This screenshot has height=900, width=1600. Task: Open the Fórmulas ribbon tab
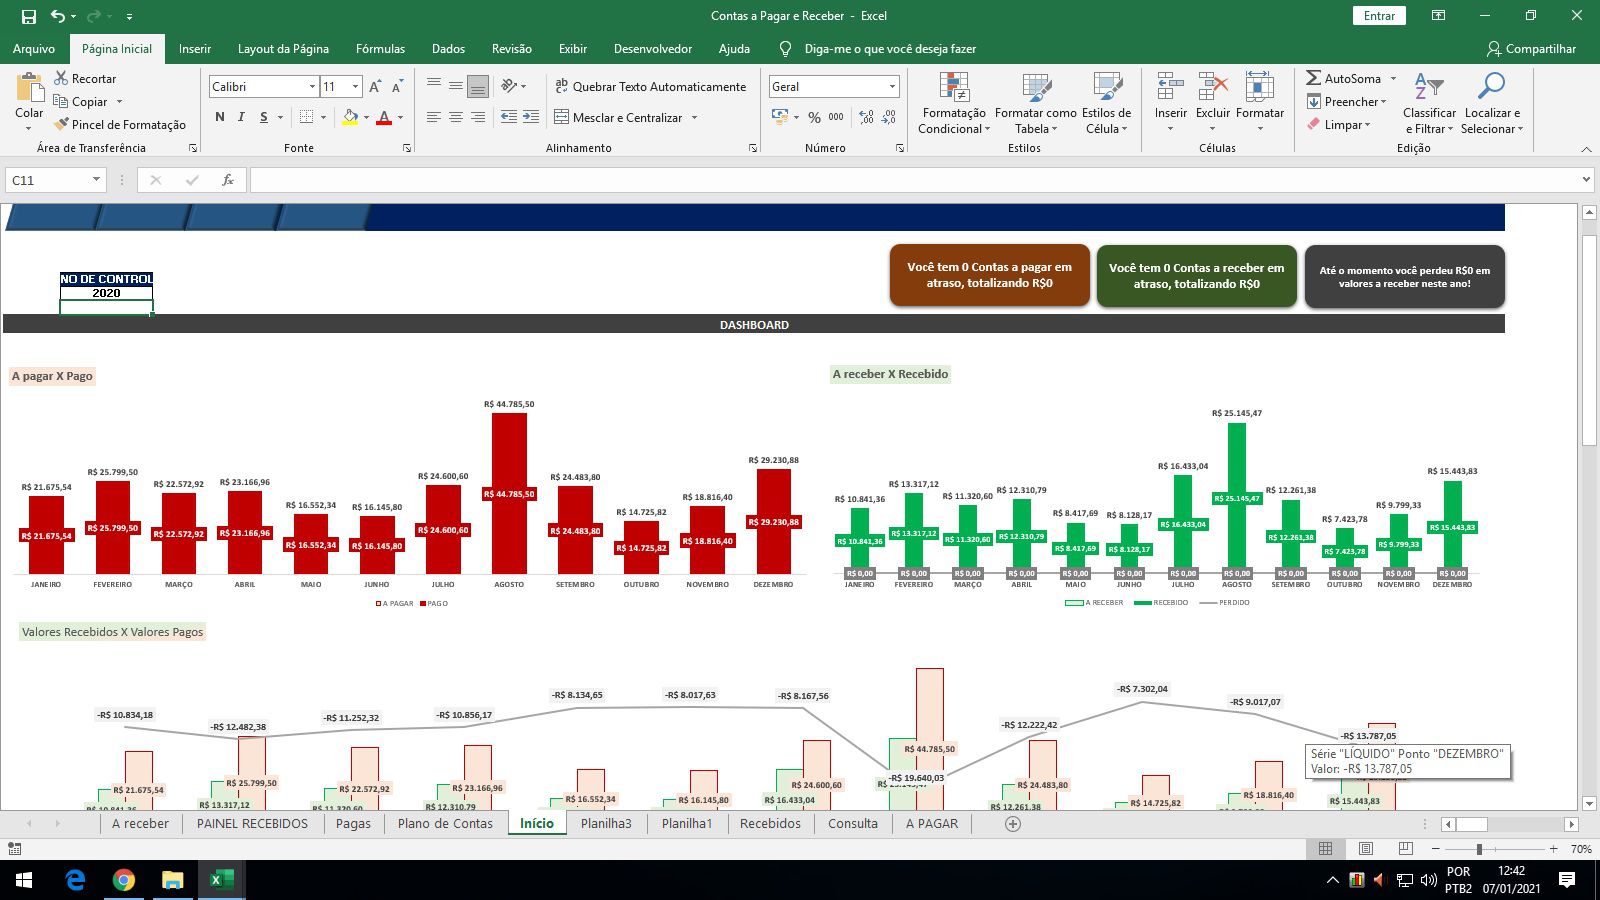[380, 48]
